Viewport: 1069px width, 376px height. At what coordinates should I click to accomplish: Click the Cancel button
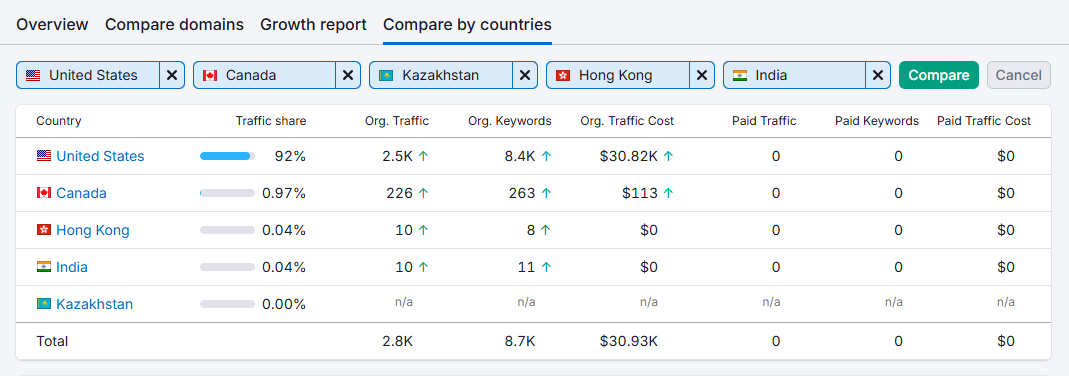pos(1019,75)
